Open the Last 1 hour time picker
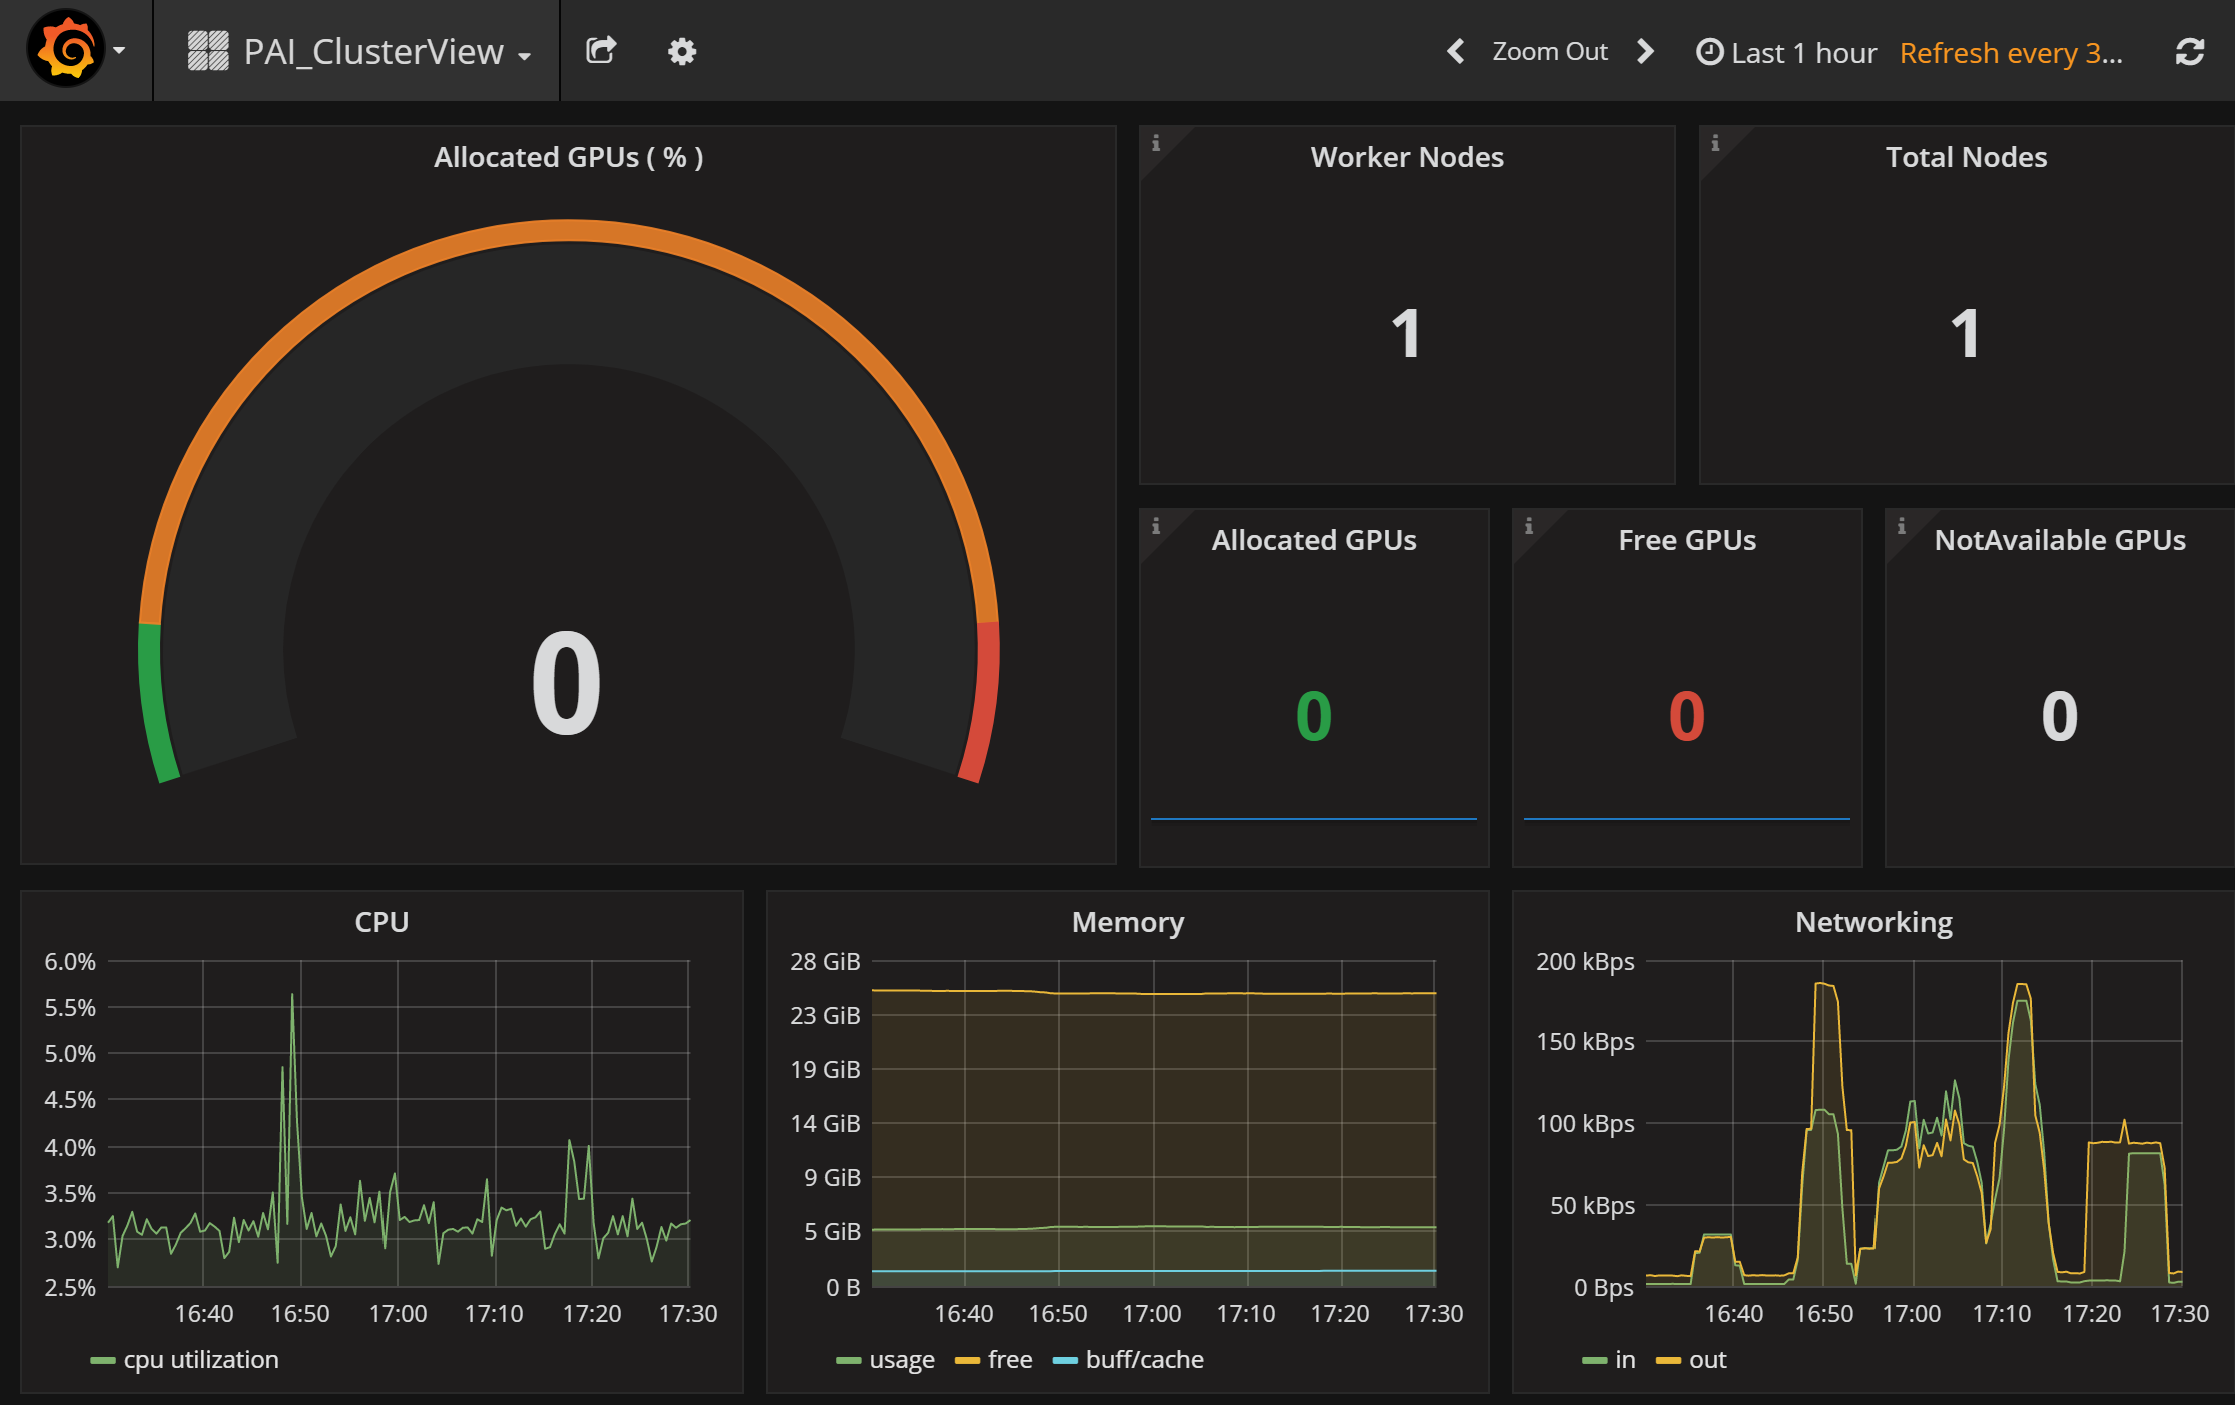 click(x=1787, y=52)
